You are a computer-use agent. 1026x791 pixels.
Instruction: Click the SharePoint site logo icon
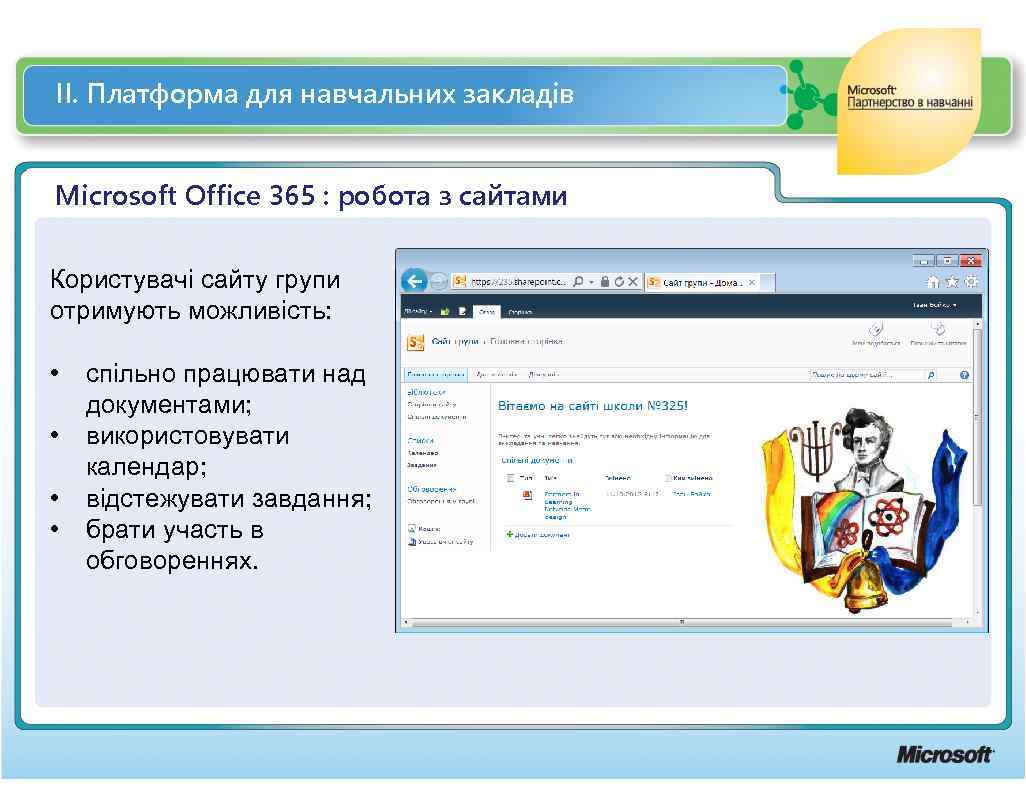pyautogui.click(x=416, y=342)
